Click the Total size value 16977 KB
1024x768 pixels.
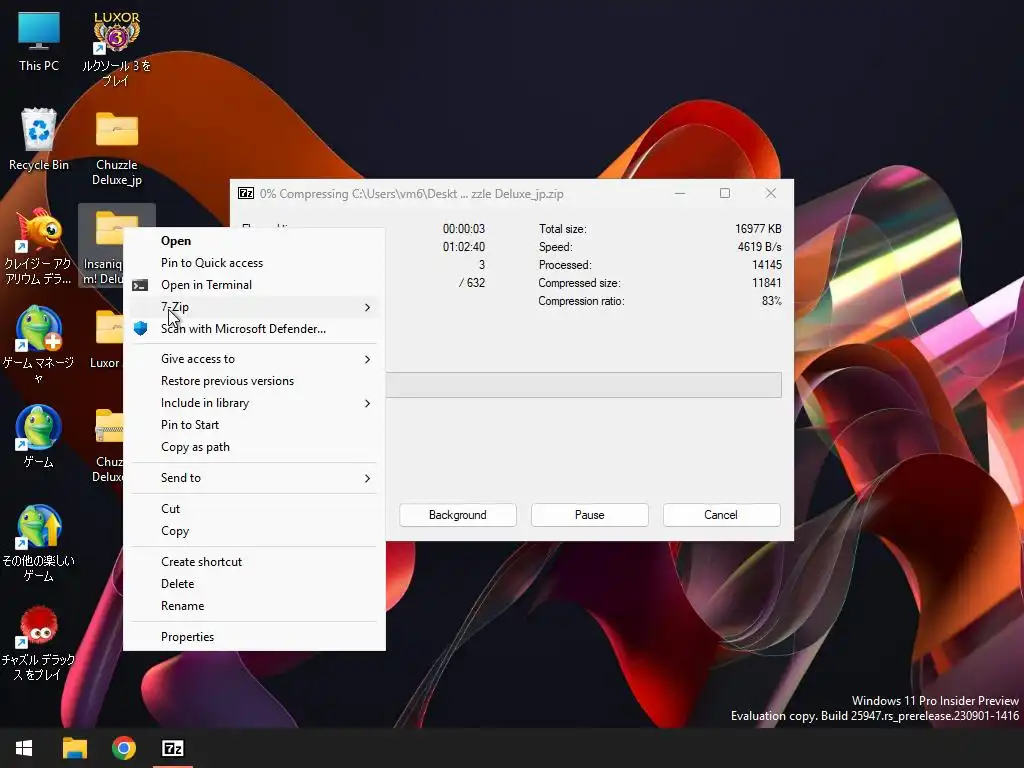[x=758, y=229]
